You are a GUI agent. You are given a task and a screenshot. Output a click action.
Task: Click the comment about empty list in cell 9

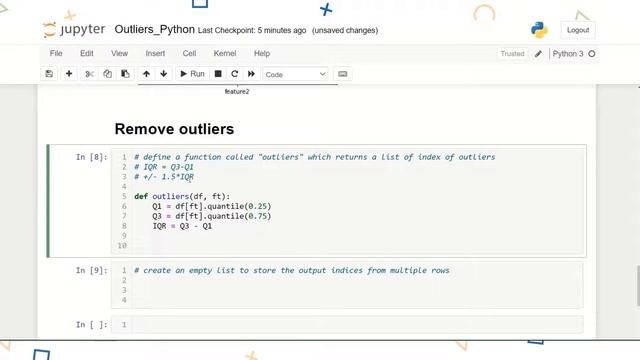292,271
